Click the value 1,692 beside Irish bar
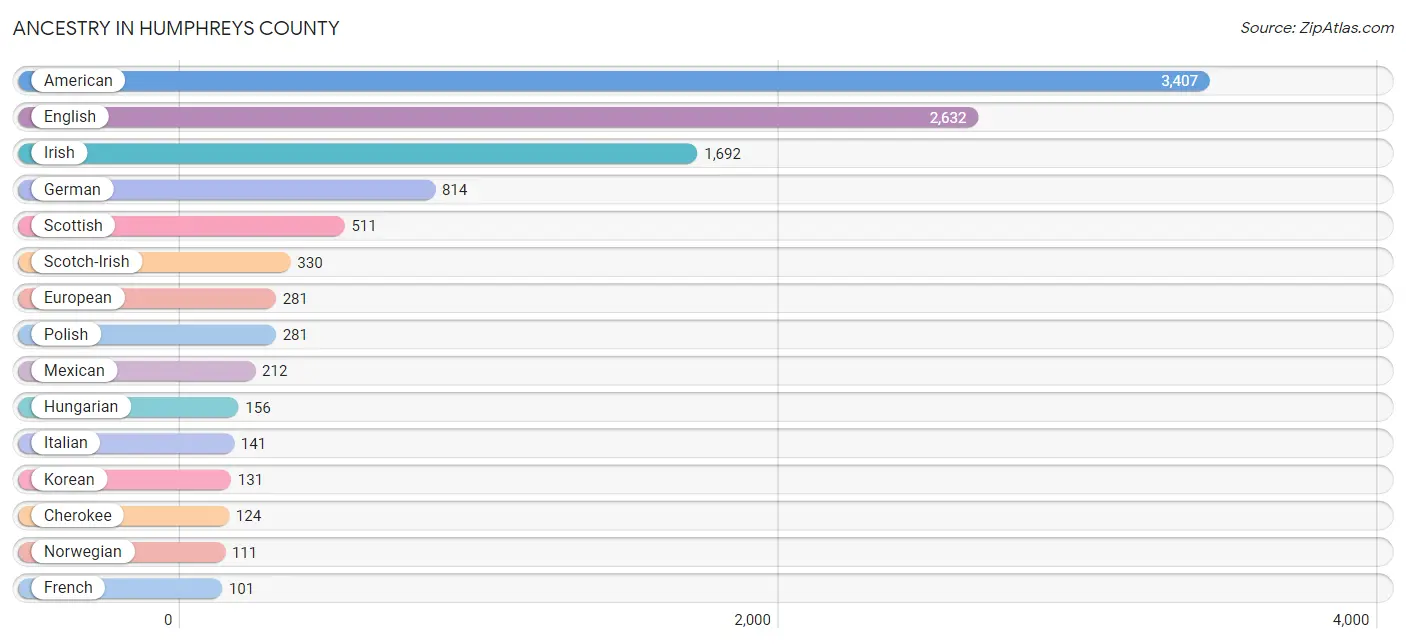1406x644 pixels. (723, 154)
